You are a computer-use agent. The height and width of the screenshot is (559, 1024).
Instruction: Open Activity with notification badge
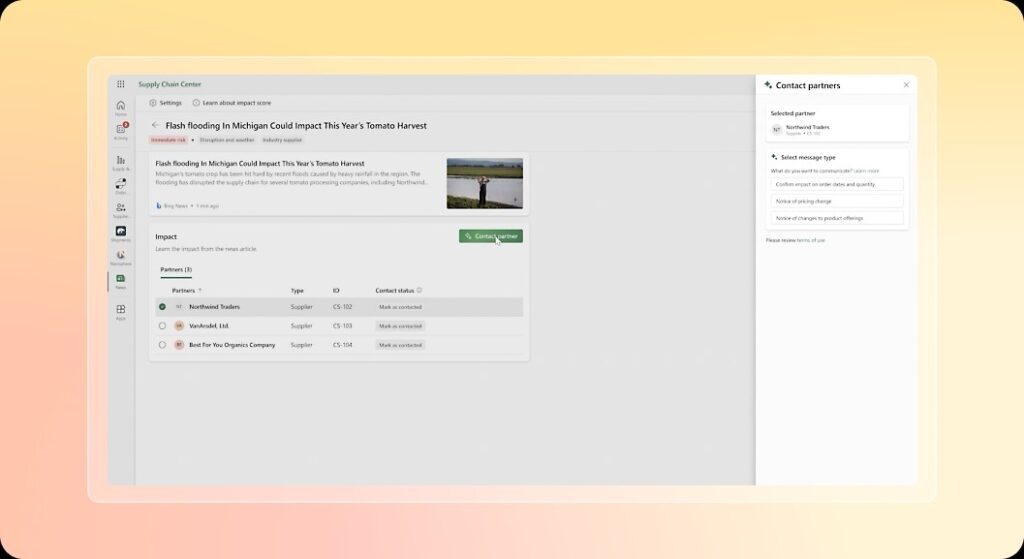pos(121,131)
